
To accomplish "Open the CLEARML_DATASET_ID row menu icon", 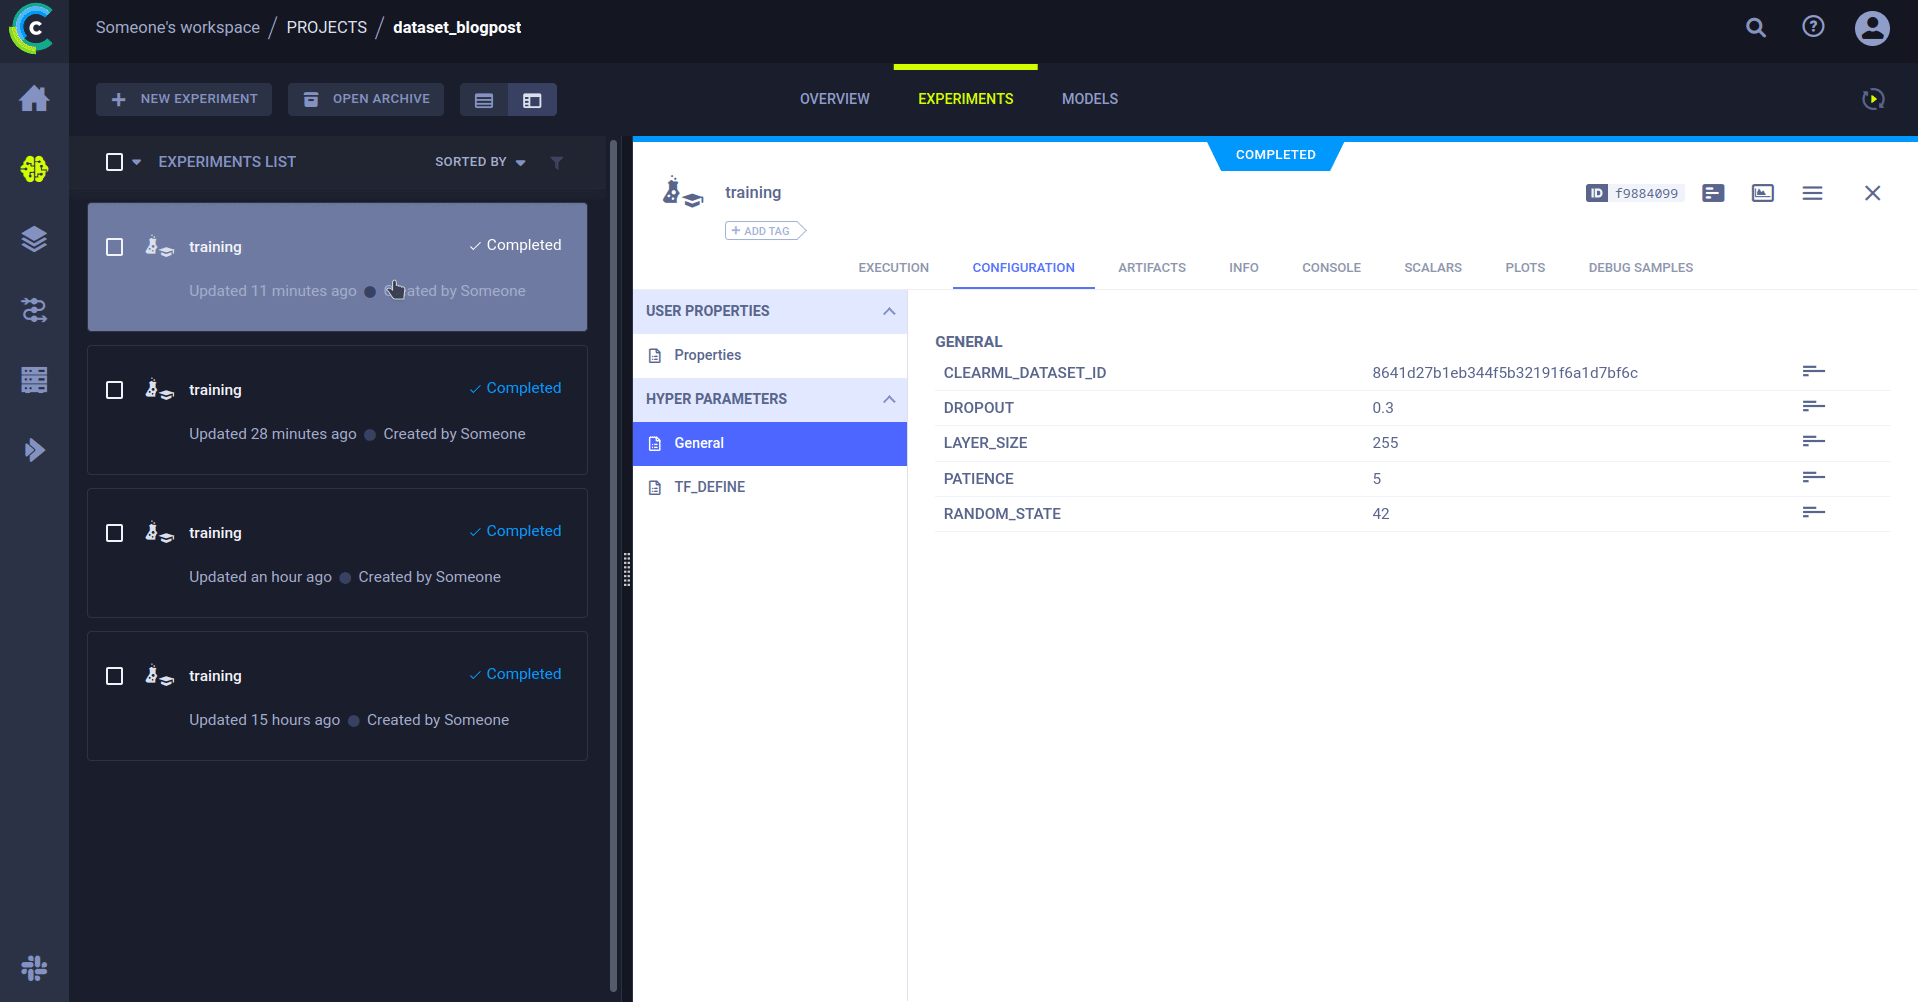I will [x=1814, y=371].
